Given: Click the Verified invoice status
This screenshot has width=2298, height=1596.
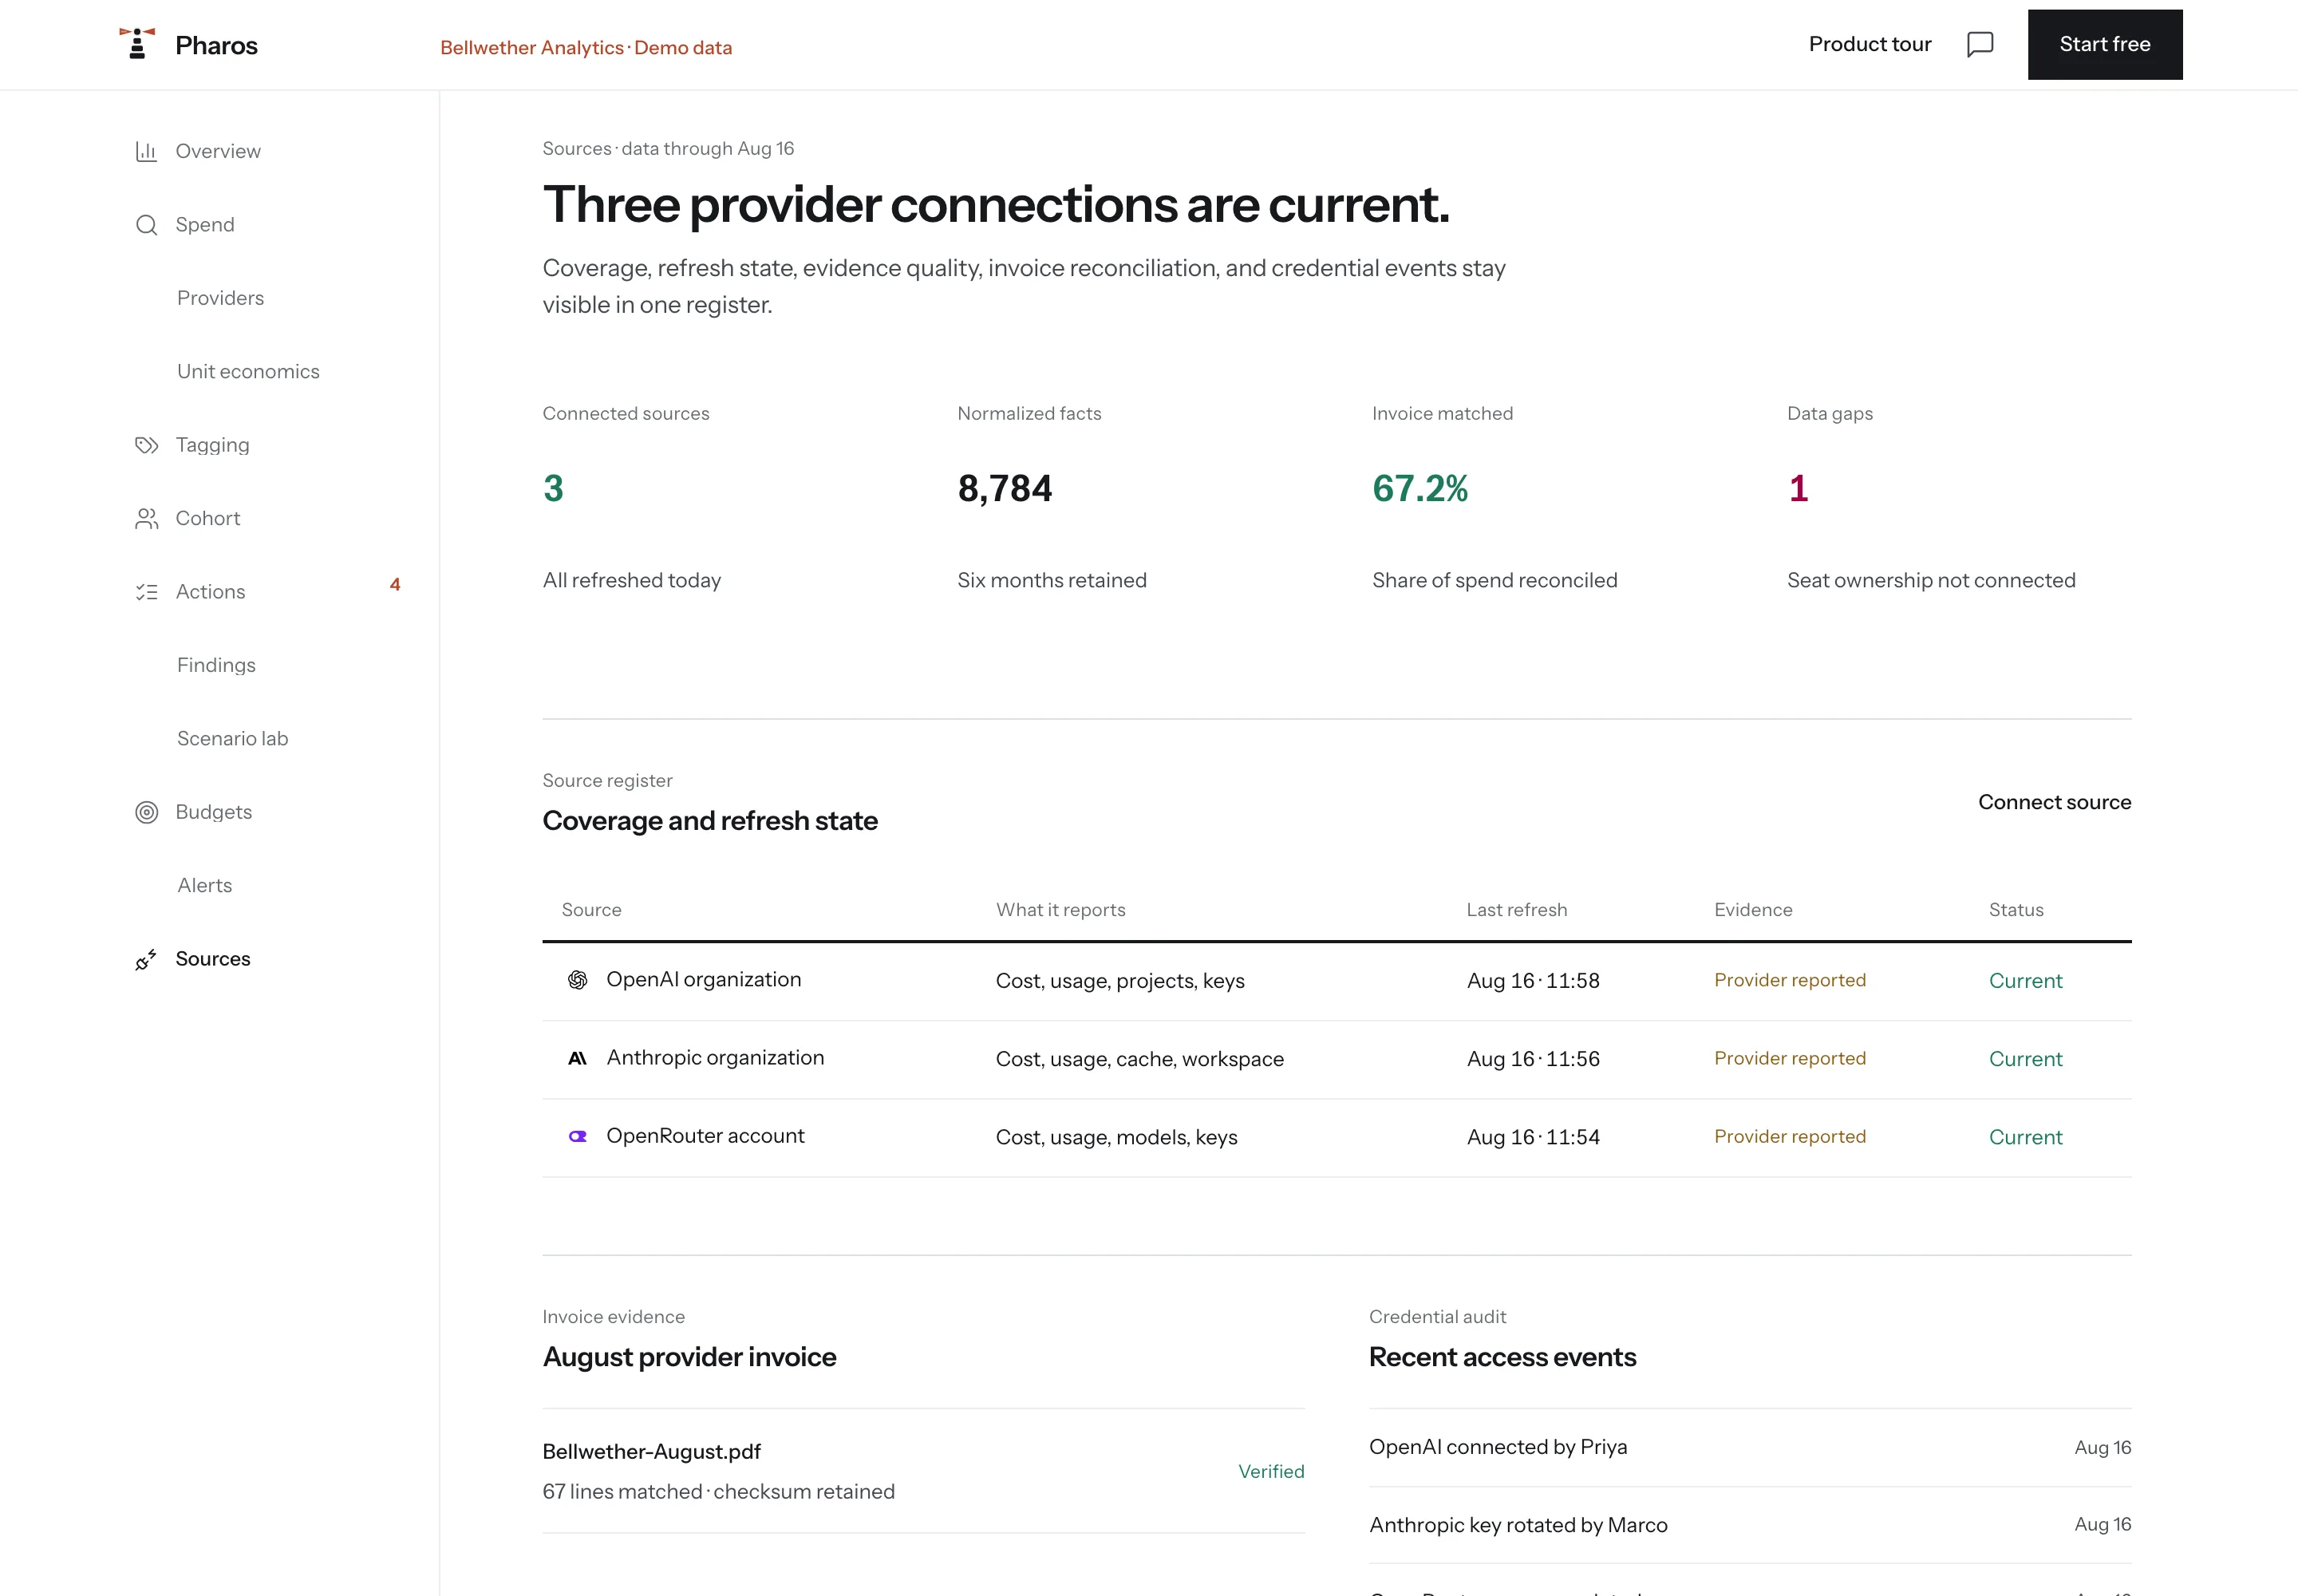Looking at the screenshot, I should click(1270, 1471).
